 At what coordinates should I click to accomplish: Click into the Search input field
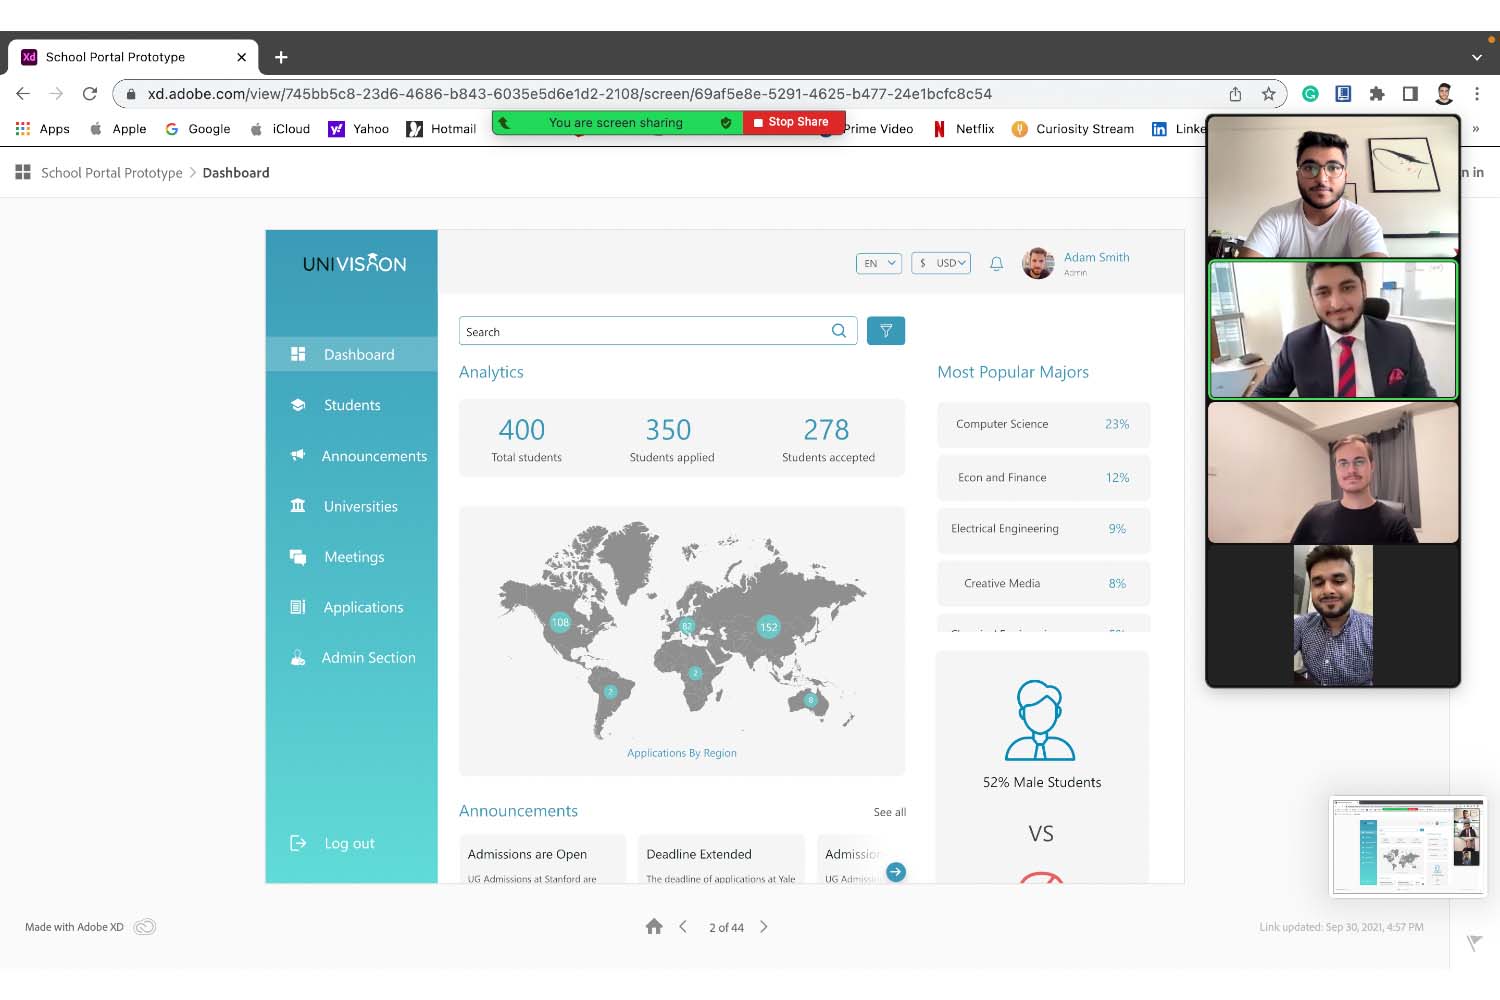pos(645,331)
